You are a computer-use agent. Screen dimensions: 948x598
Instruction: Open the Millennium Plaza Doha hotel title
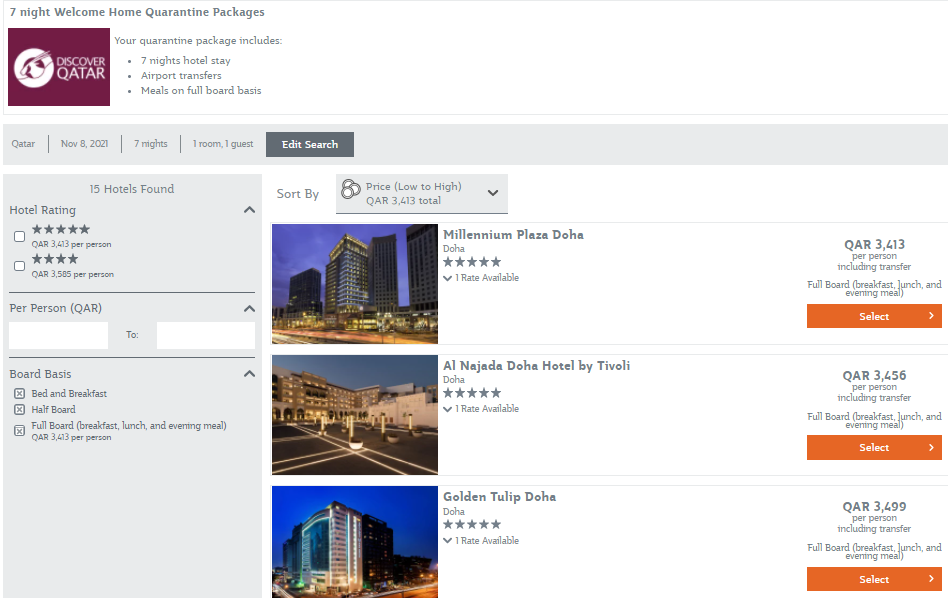coord(513,235)
